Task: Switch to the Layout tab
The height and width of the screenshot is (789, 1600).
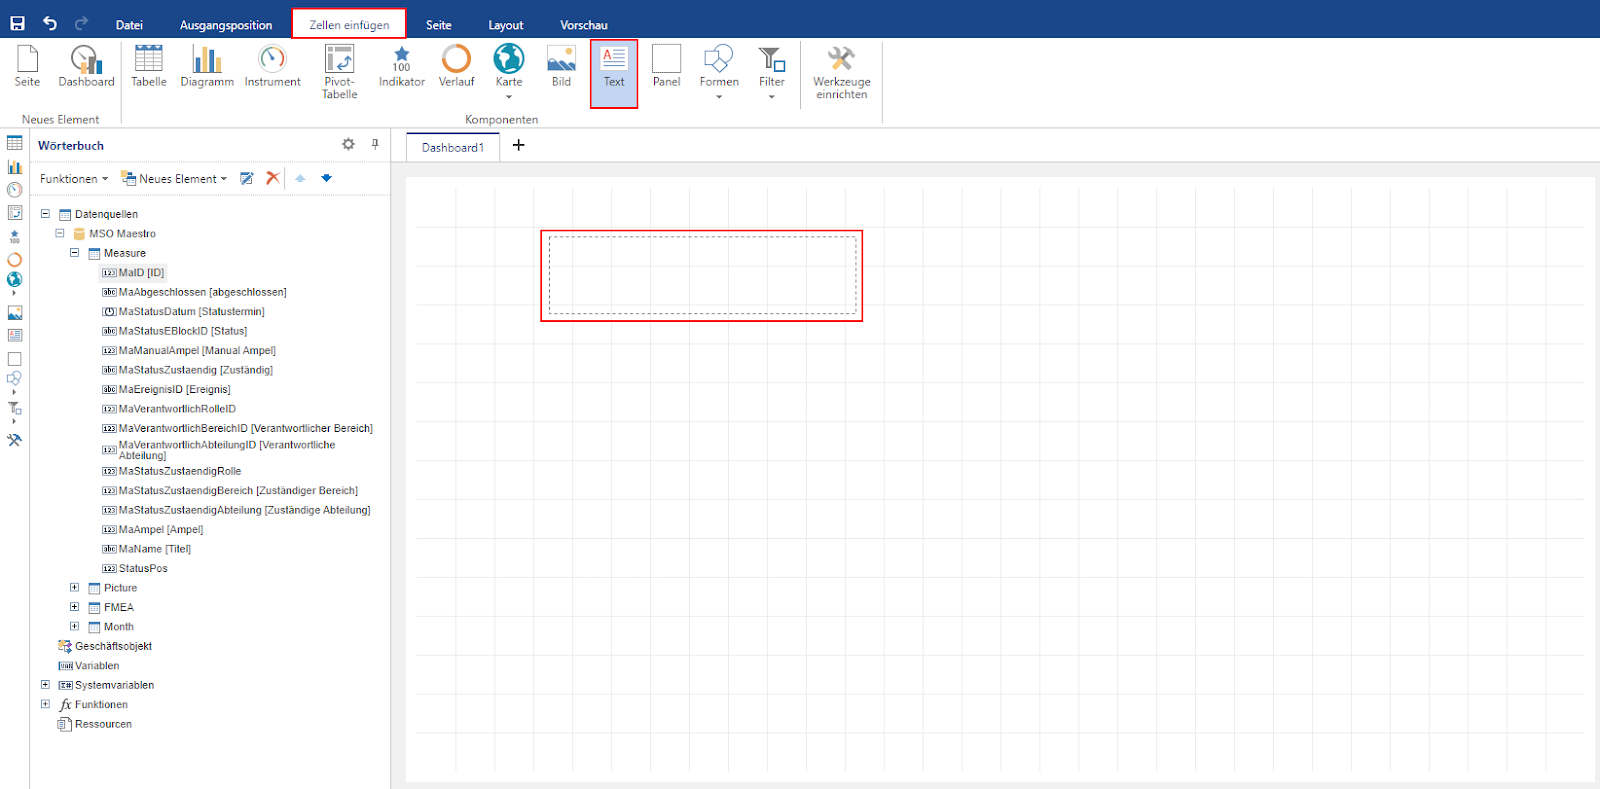Action: coord(506,25)
